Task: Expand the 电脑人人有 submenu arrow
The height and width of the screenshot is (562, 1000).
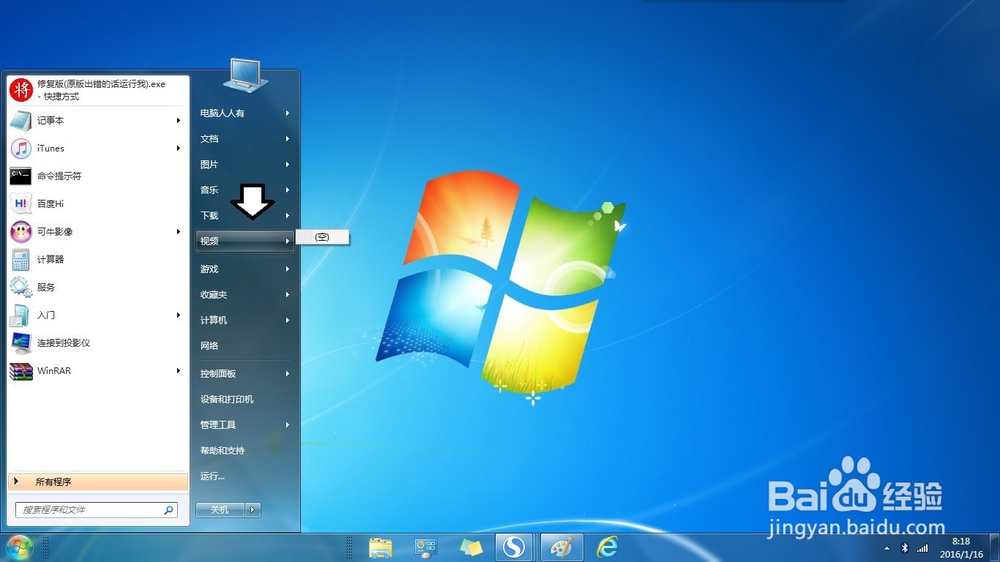Action: tap(288, 113)
